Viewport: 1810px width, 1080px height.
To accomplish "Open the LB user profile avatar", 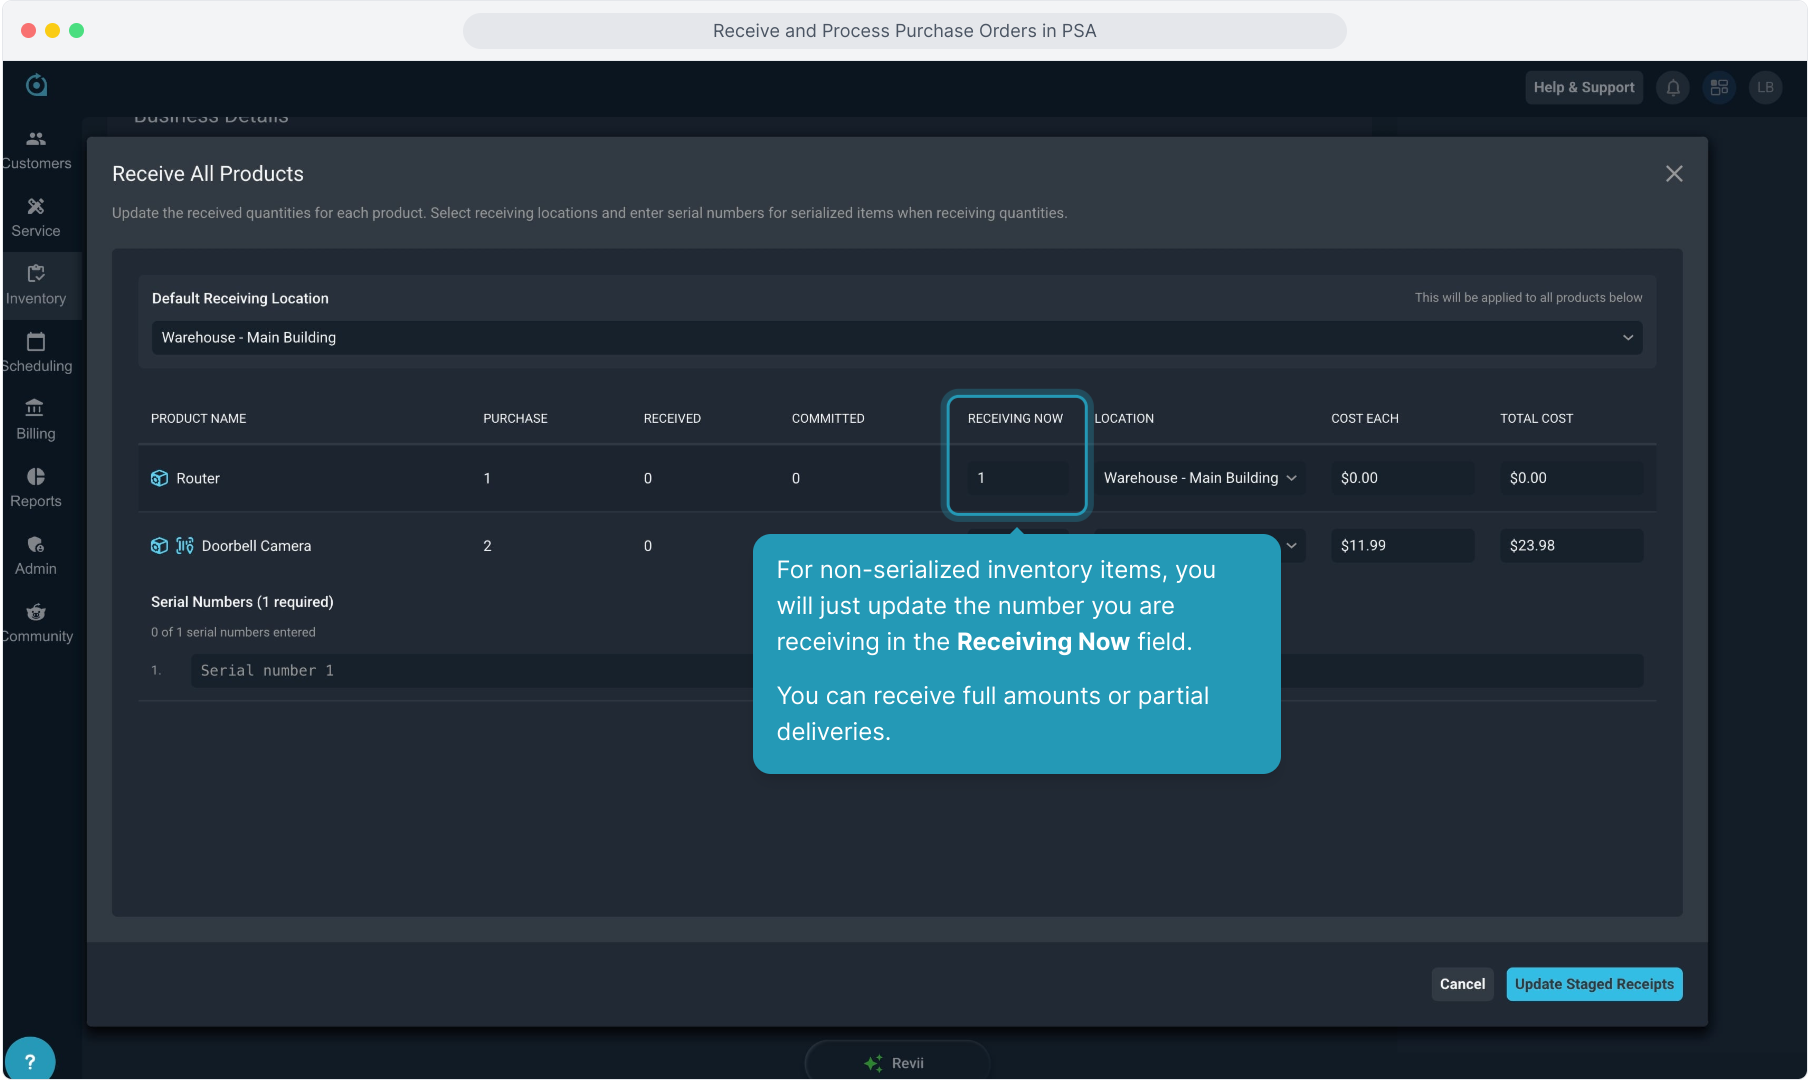I will tap(1765, 88).
